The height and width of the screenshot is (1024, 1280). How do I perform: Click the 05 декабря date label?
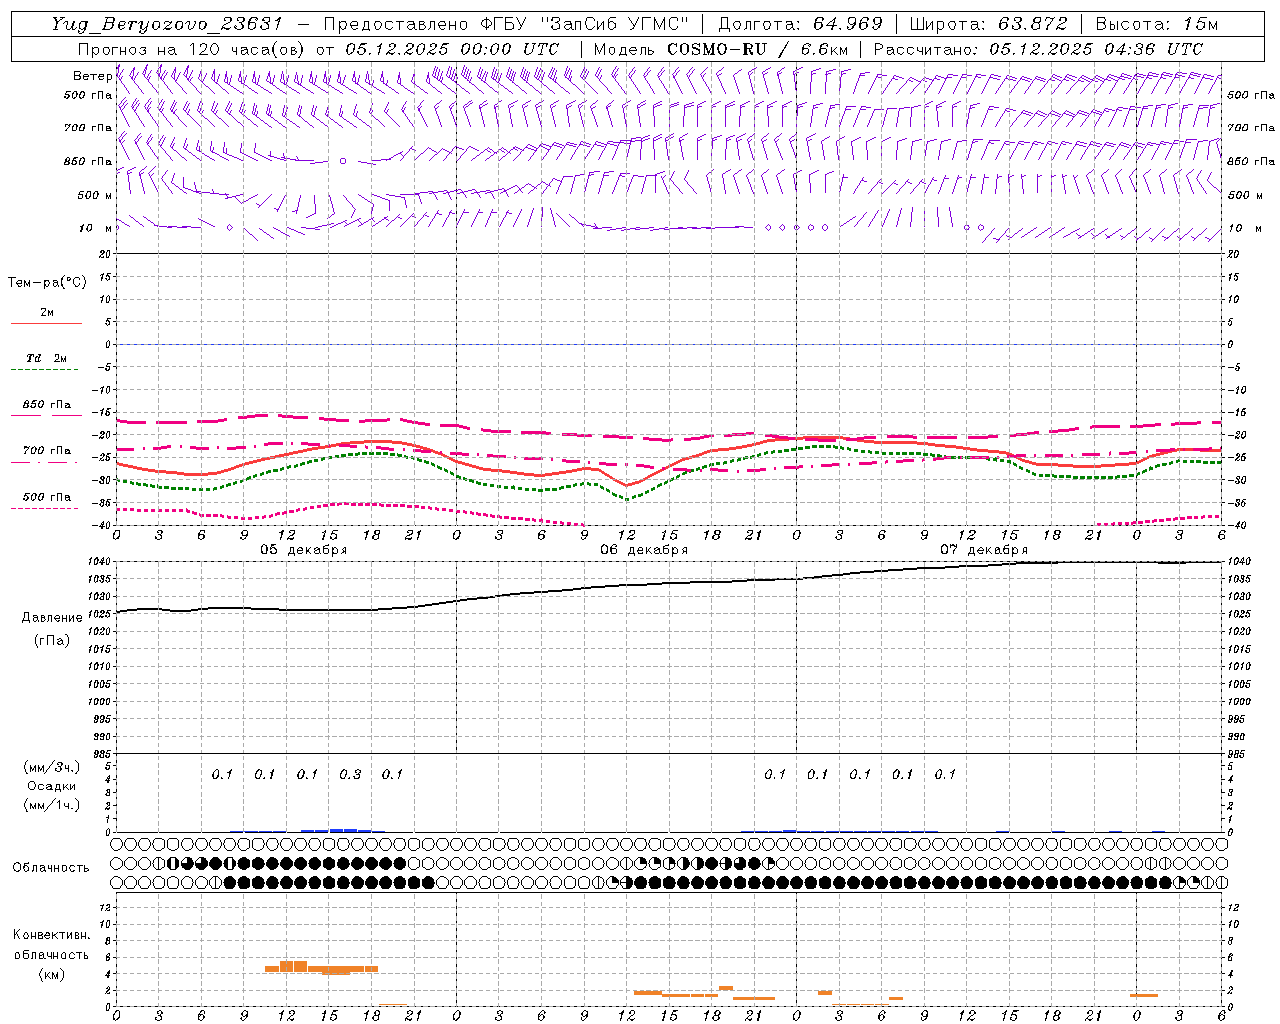coord(303,550)
